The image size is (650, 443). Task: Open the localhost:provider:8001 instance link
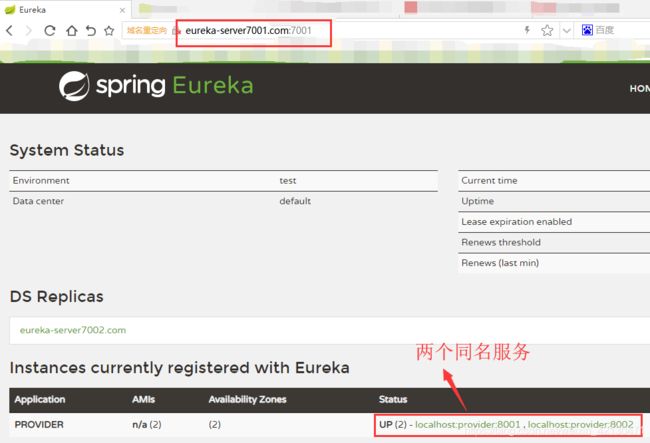468,424
